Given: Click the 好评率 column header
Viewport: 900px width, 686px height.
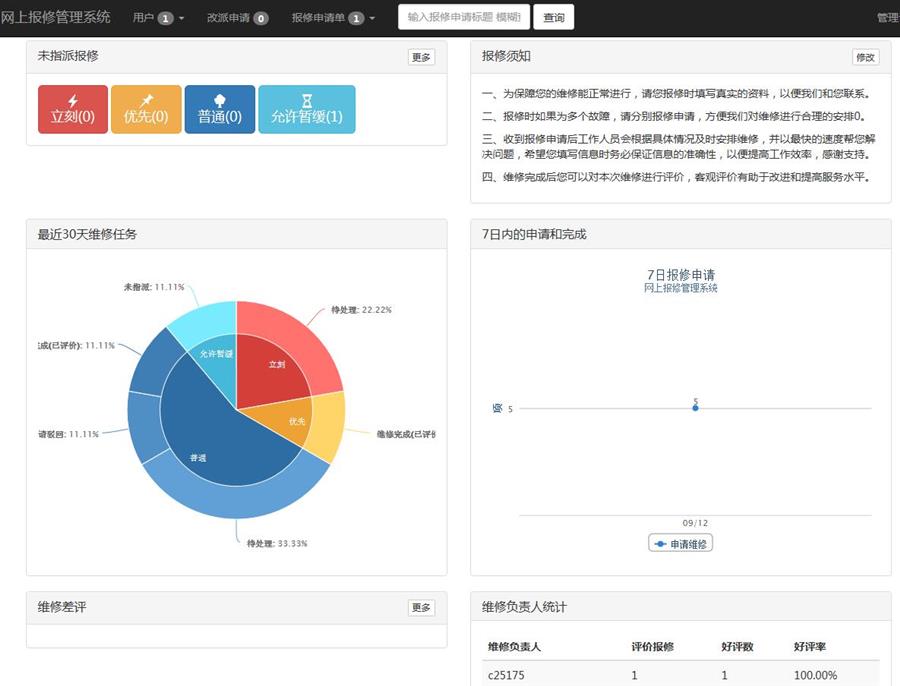Looking at the screenshot, I should pyautogui.click(x=809, y=647).
